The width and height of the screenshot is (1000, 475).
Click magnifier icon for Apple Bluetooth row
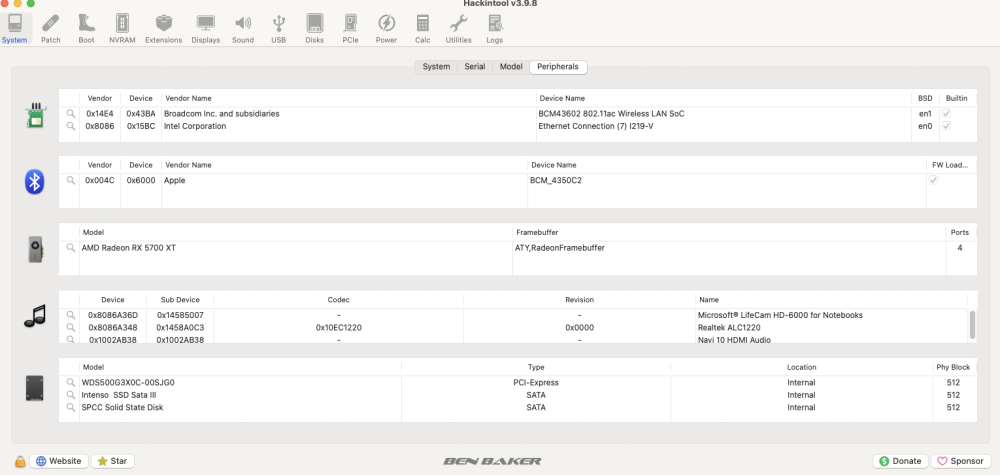click(x=71, y=180)
